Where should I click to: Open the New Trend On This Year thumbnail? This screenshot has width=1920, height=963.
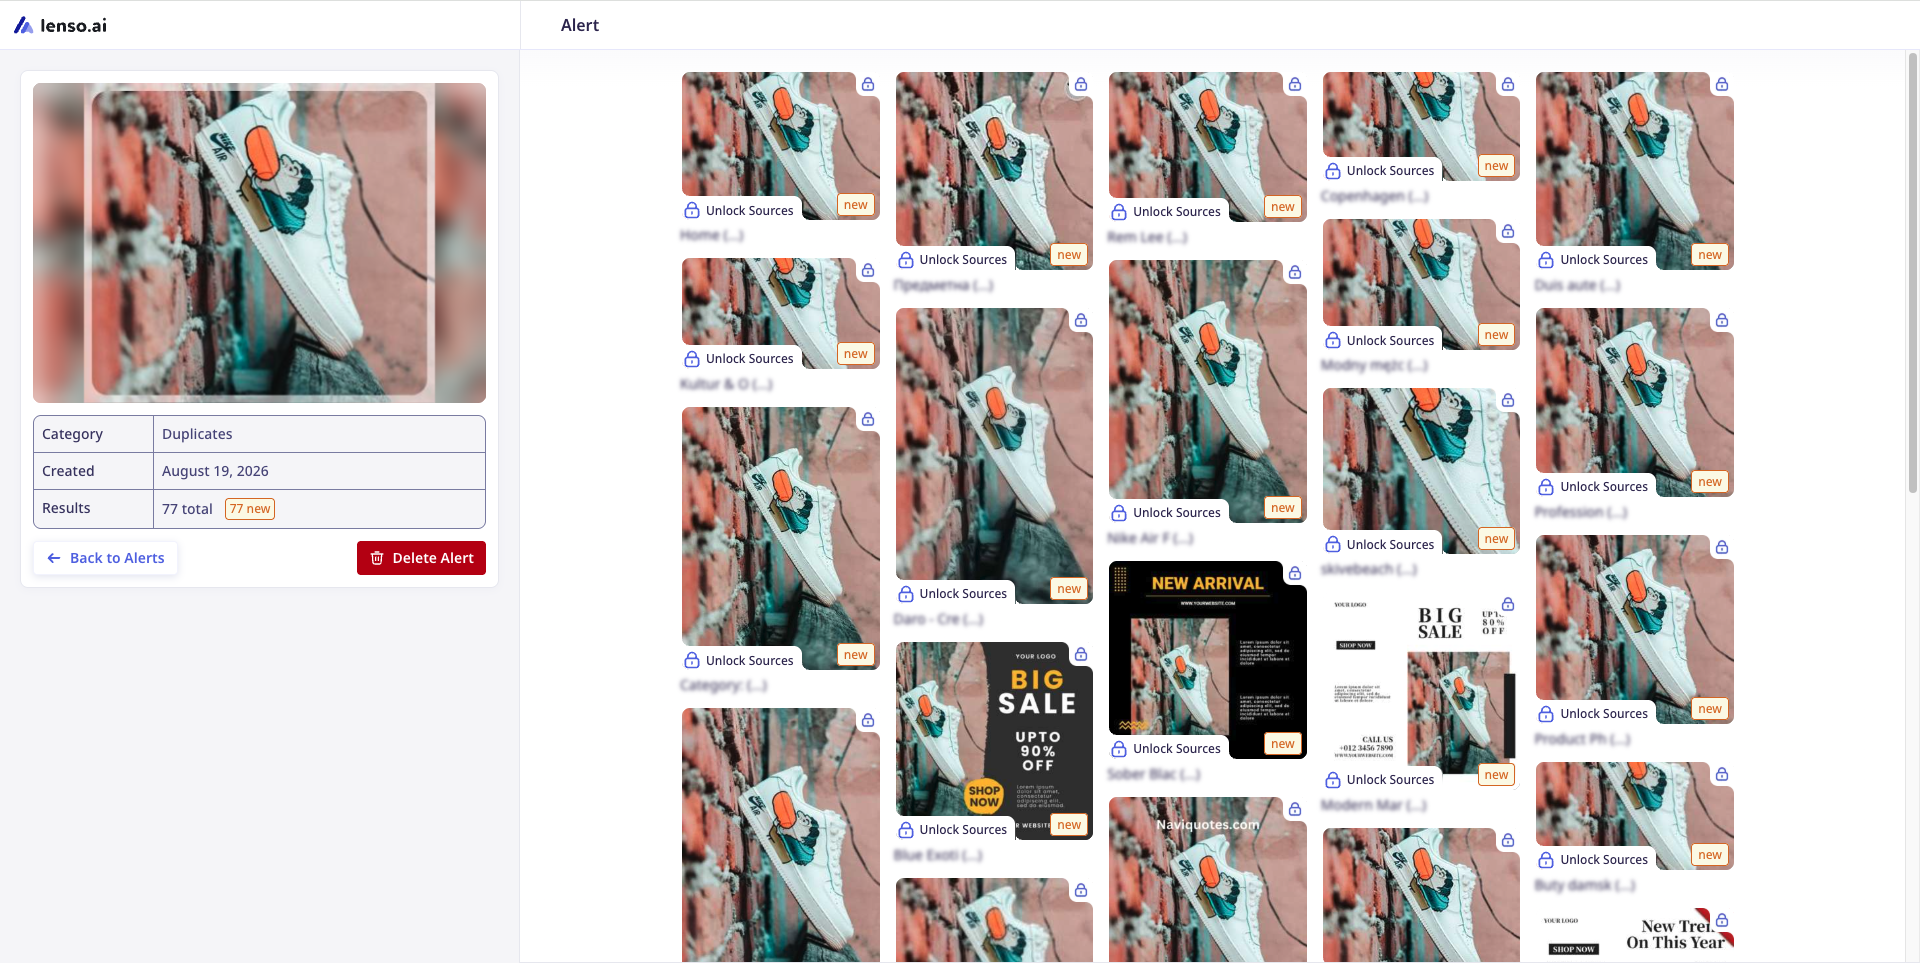point(1635,936)
